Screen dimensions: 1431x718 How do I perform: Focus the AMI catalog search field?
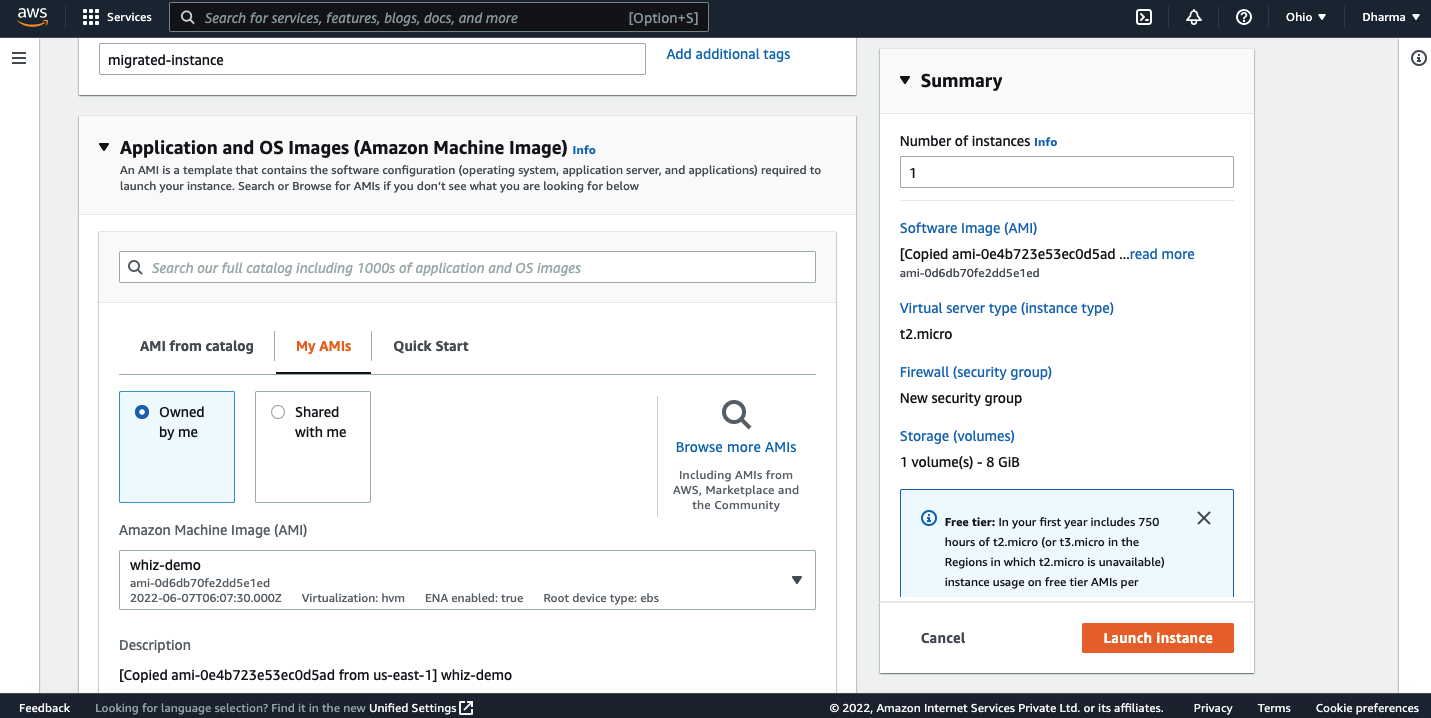click(x=467, y=268)
